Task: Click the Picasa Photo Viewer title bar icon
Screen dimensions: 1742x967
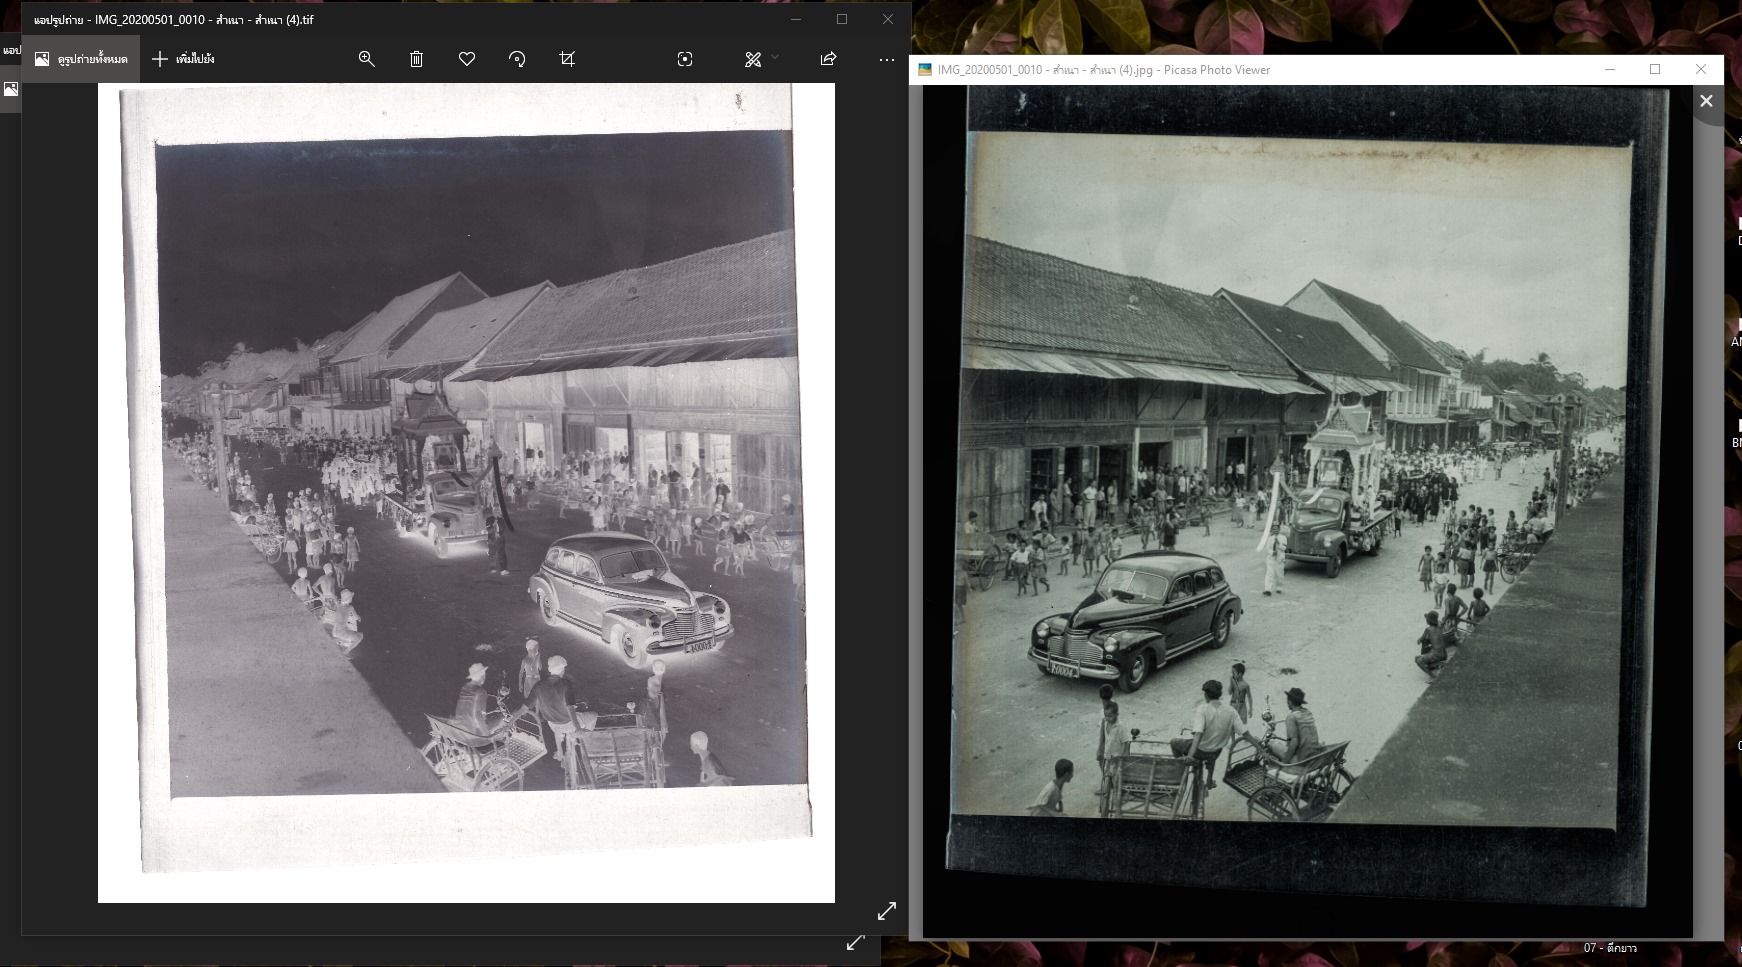Action: point(925,70)
